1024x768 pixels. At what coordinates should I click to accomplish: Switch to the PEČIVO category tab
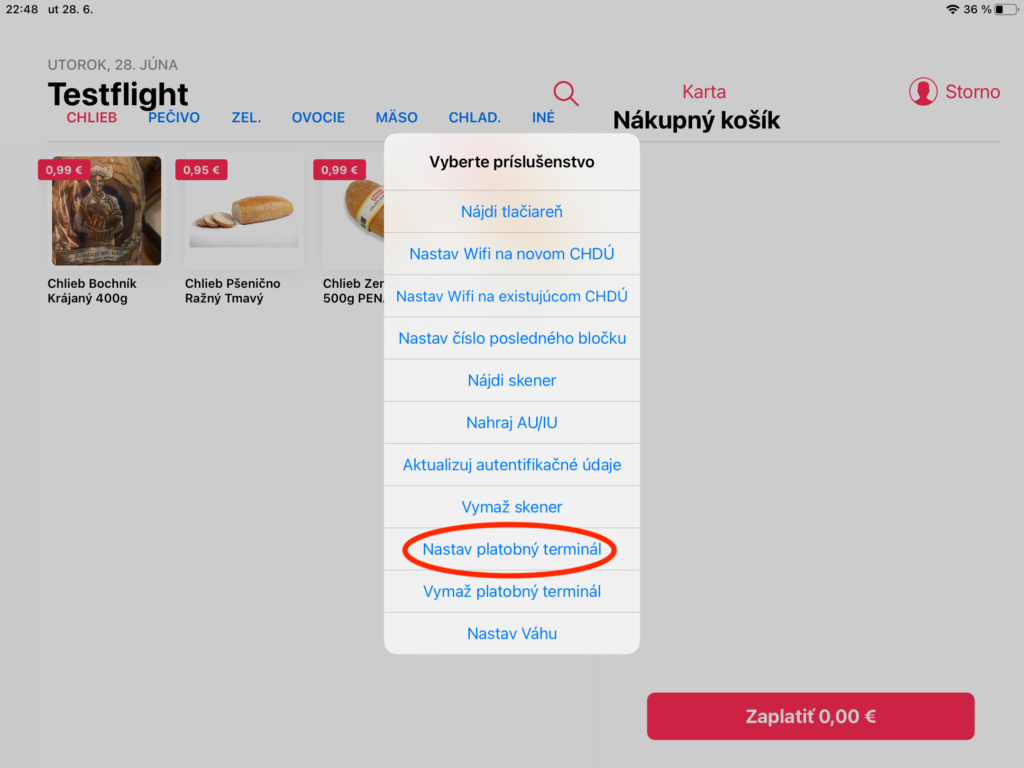(174, 118)
